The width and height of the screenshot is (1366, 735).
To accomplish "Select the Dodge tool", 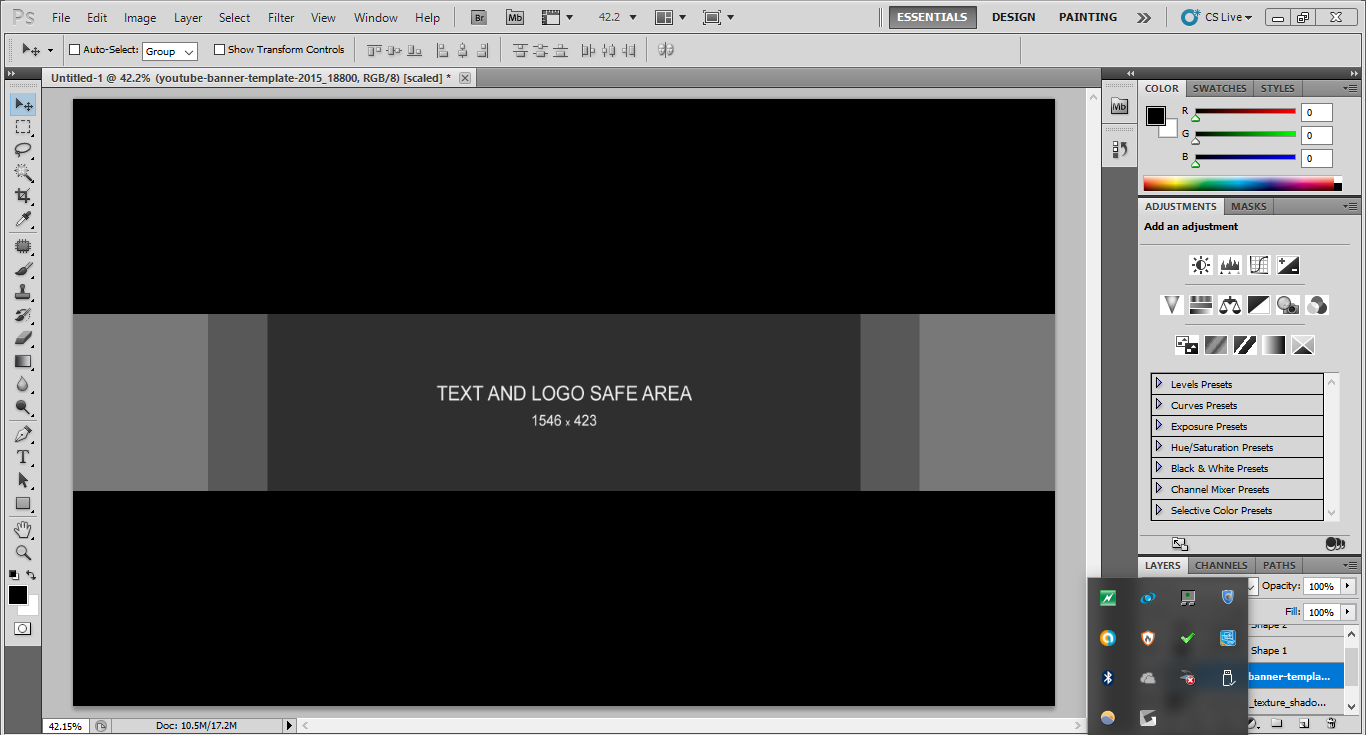I will coord(23,407).
